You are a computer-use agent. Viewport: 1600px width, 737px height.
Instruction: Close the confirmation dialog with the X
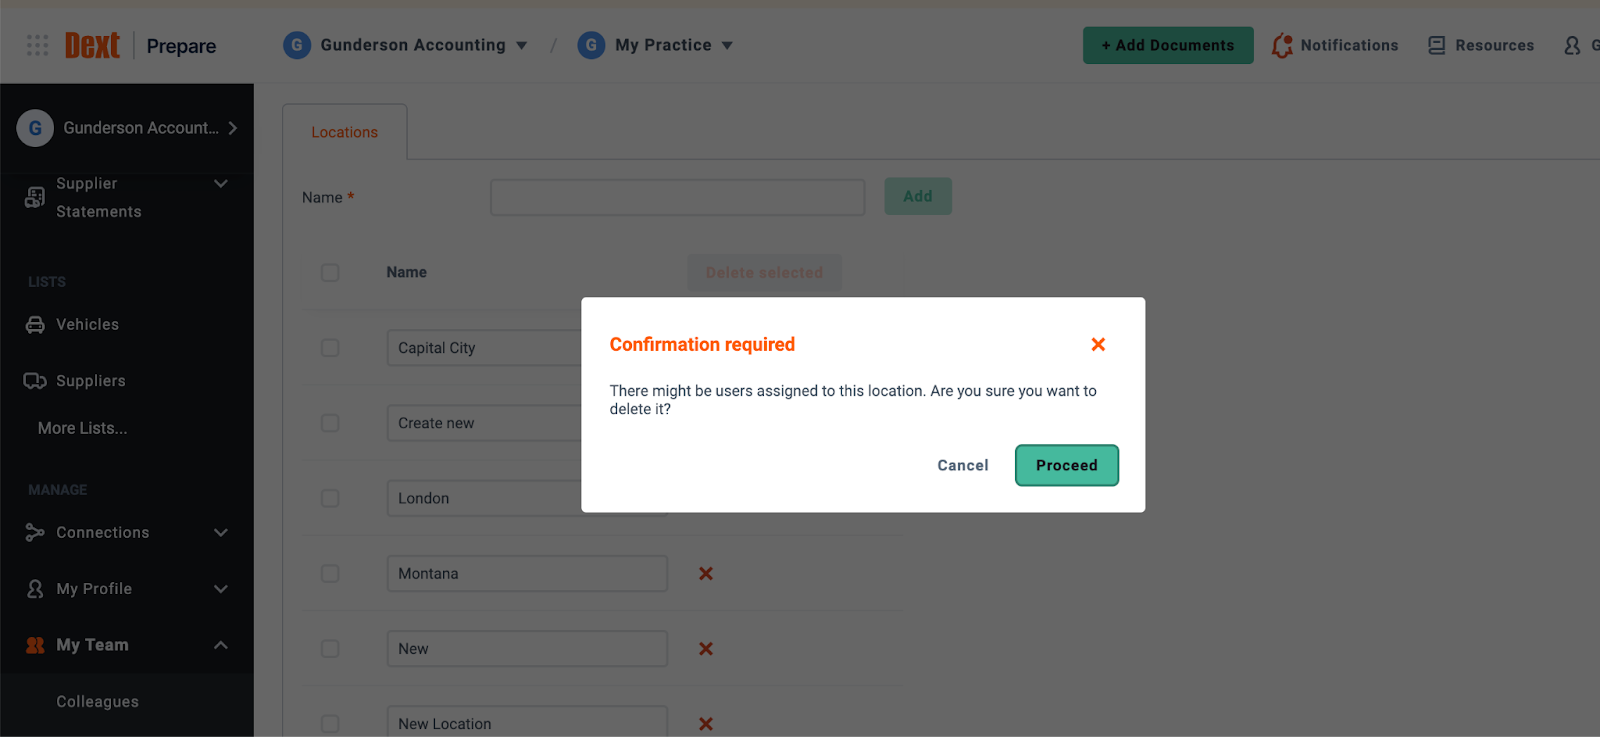click(x=1098, y=344)
